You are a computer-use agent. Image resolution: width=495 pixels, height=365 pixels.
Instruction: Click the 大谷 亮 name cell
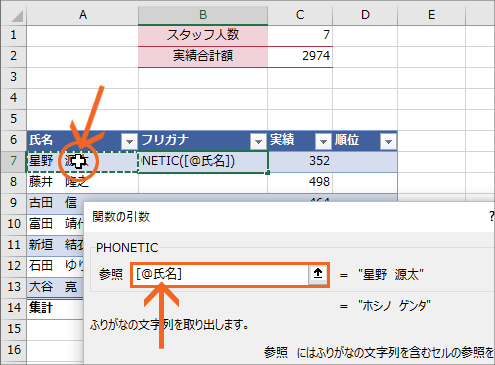click(x=55, y=287)
